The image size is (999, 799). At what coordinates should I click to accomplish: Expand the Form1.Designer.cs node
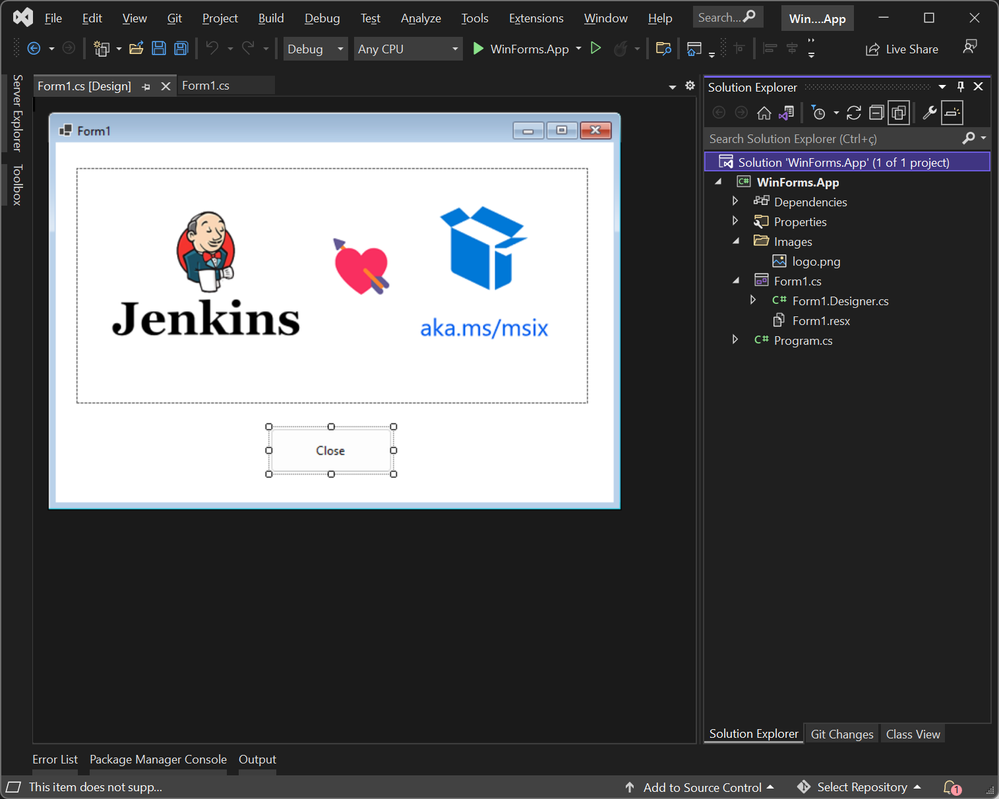click(753, 300)
